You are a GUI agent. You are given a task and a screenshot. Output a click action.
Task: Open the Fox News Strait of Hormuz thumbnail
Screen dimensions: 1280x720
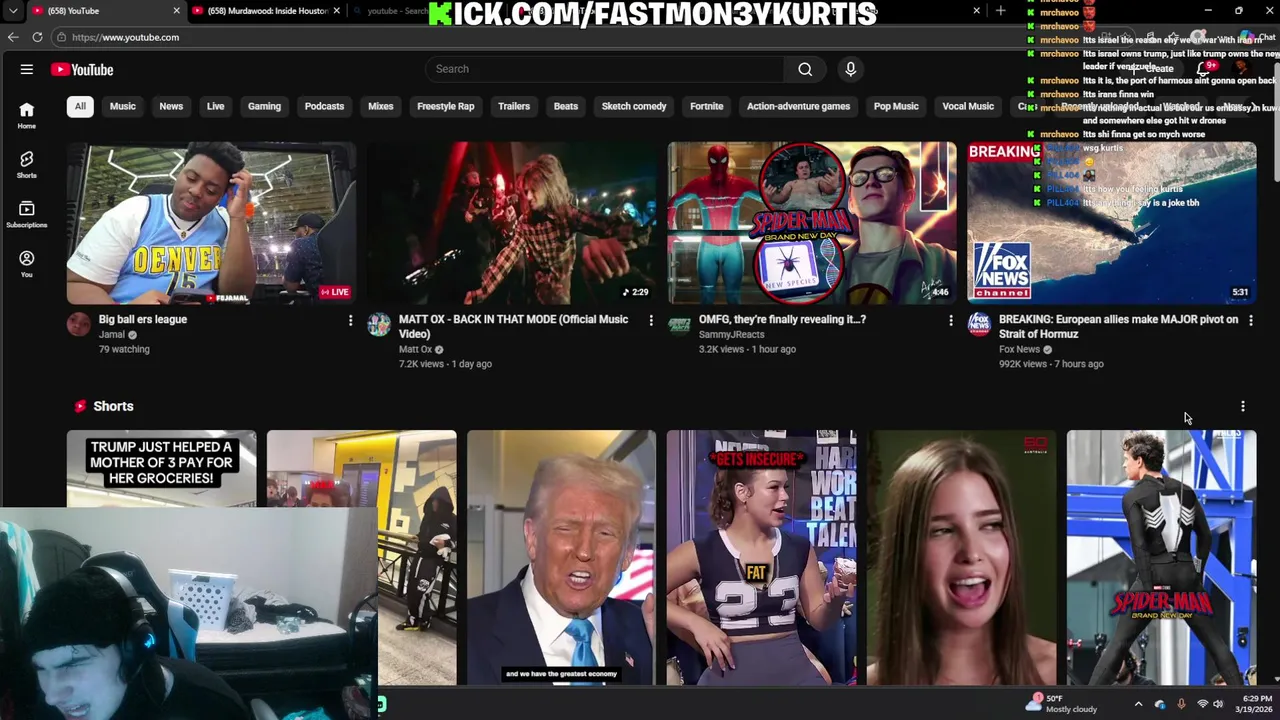[x=1112, y=223]
